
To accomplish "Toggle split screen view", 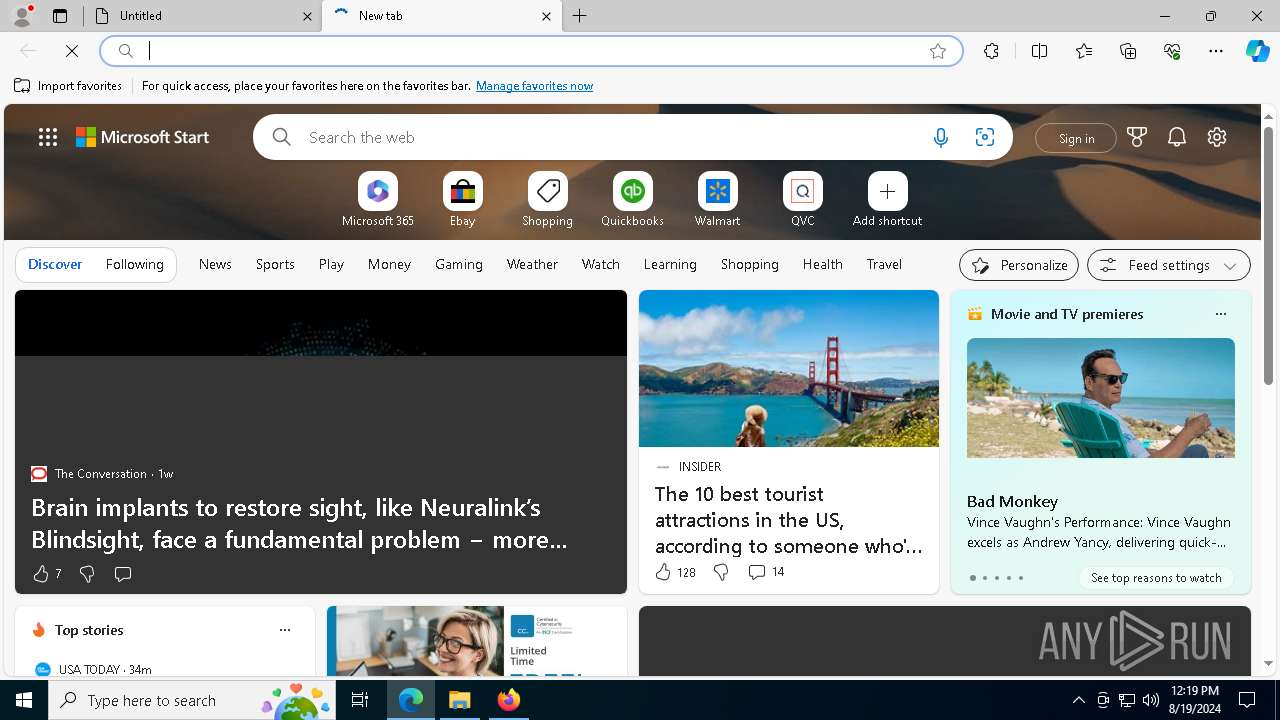I will click(1039, 51).
